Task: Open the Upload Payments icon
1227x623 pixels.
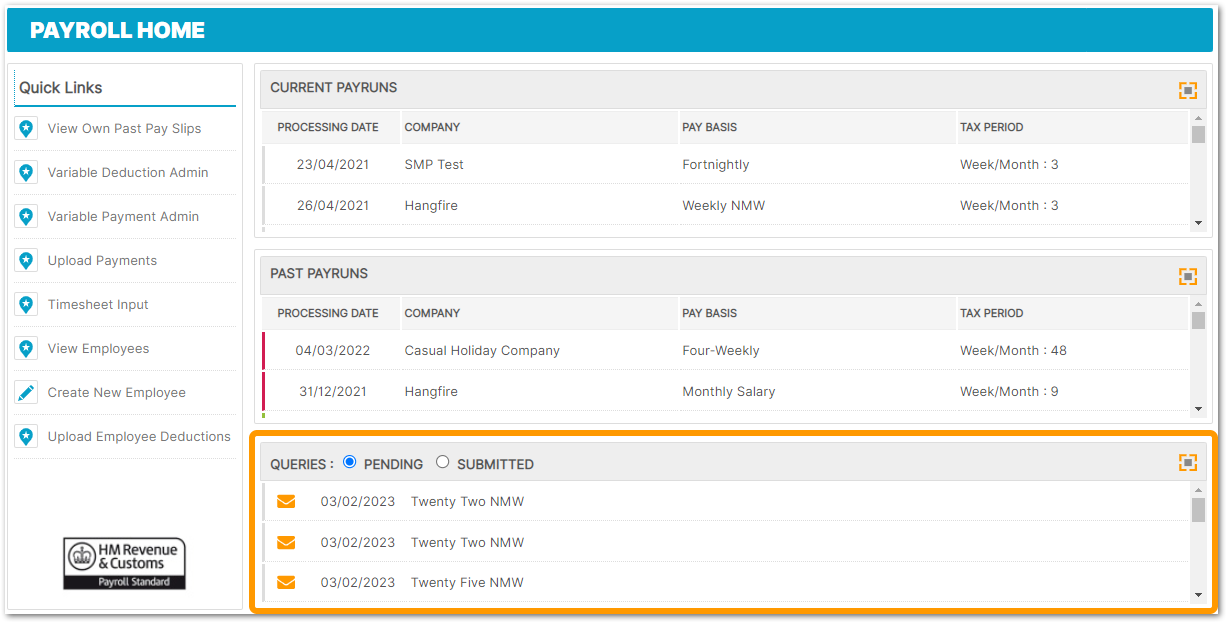Action: [26, 260]
